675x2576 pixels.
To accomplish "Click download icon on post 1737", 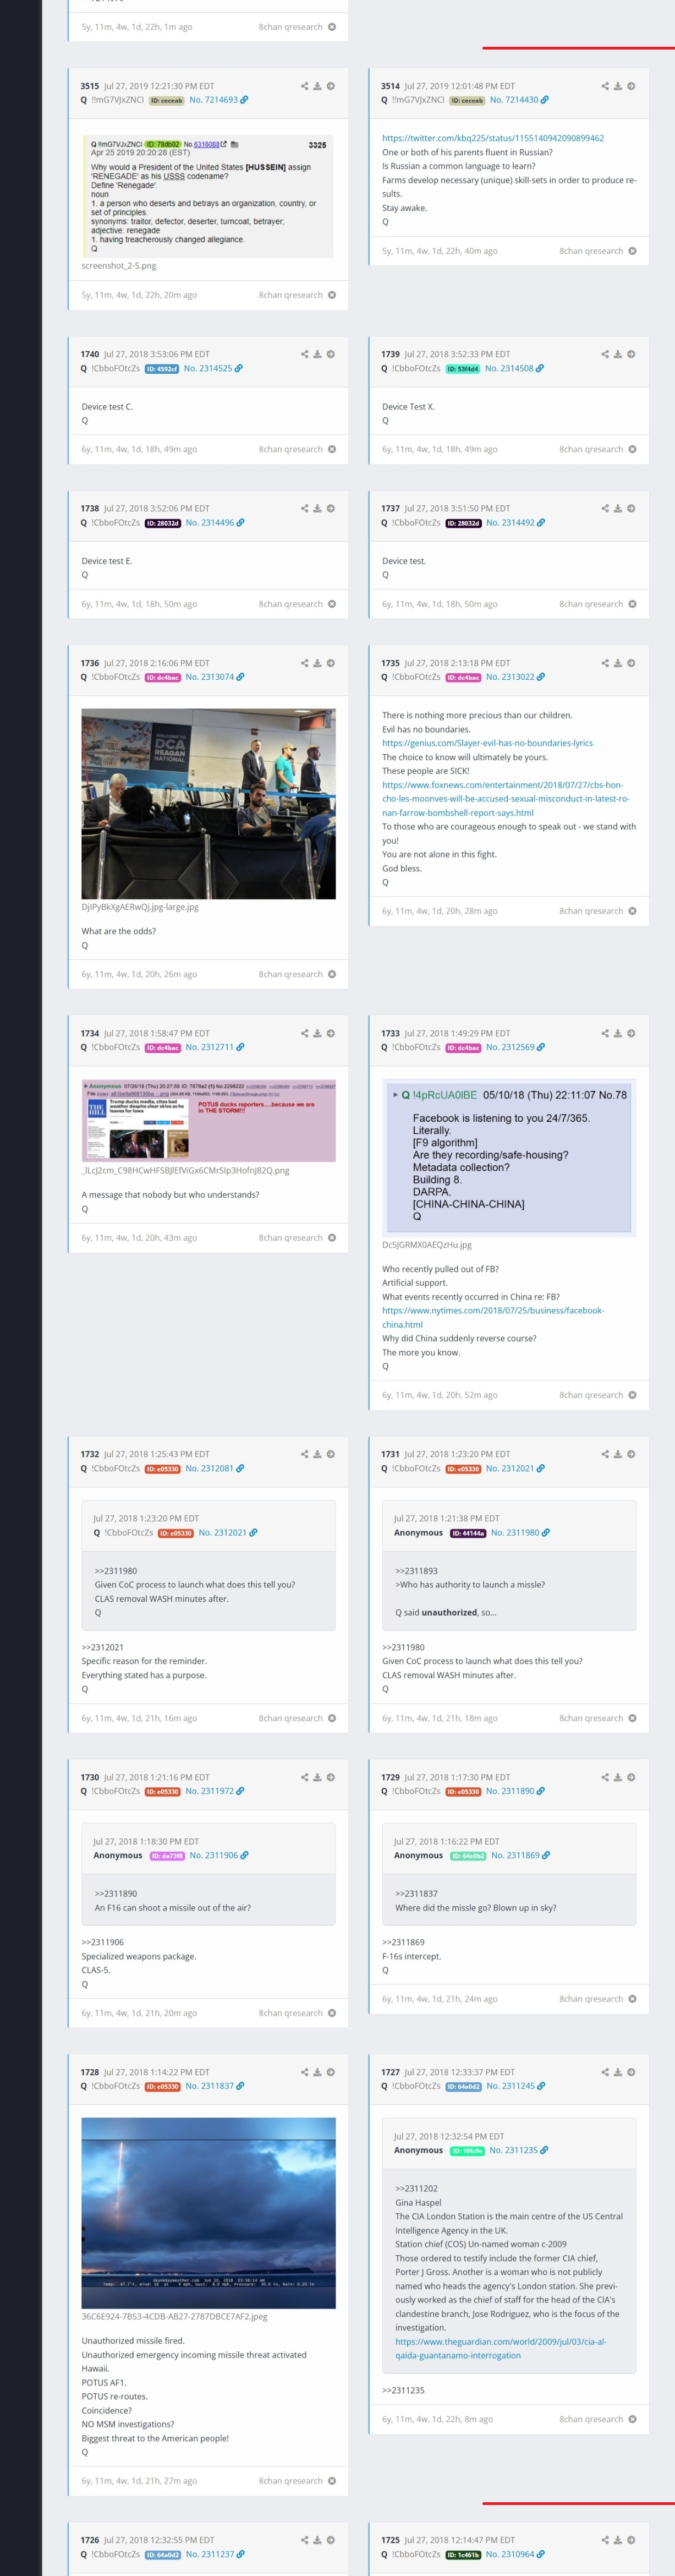I will tap(618, 508).
